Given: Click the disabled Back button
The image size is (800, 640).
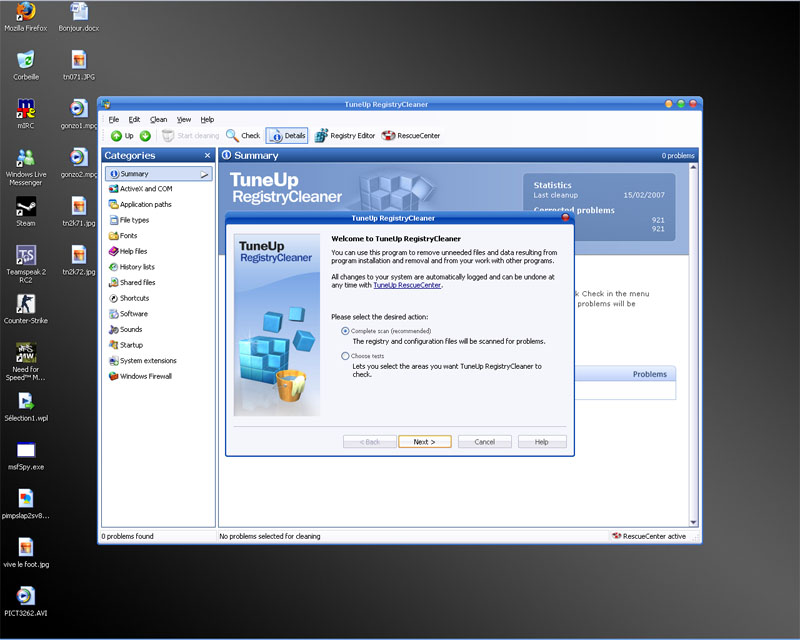Looking at the screenshot, I should click(x=370, y=442).
